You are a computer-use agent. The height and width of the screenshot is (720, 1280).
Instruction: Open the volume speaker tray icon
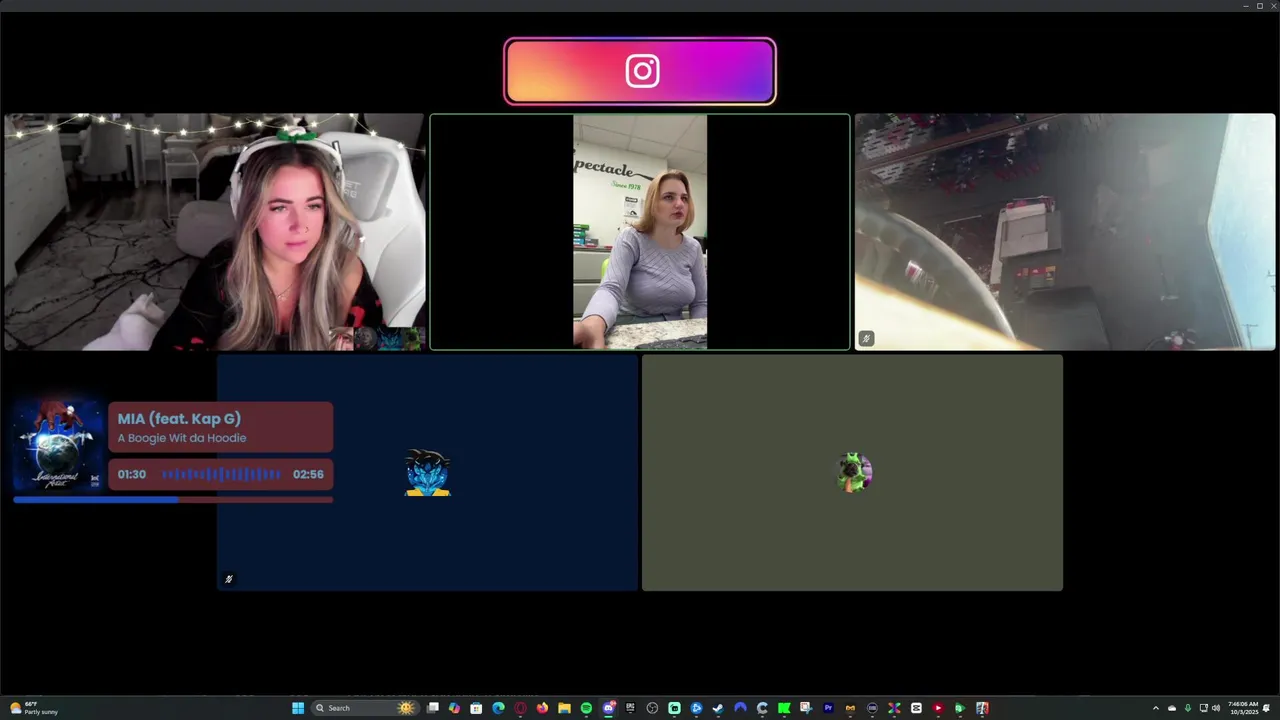(1216, 708)
